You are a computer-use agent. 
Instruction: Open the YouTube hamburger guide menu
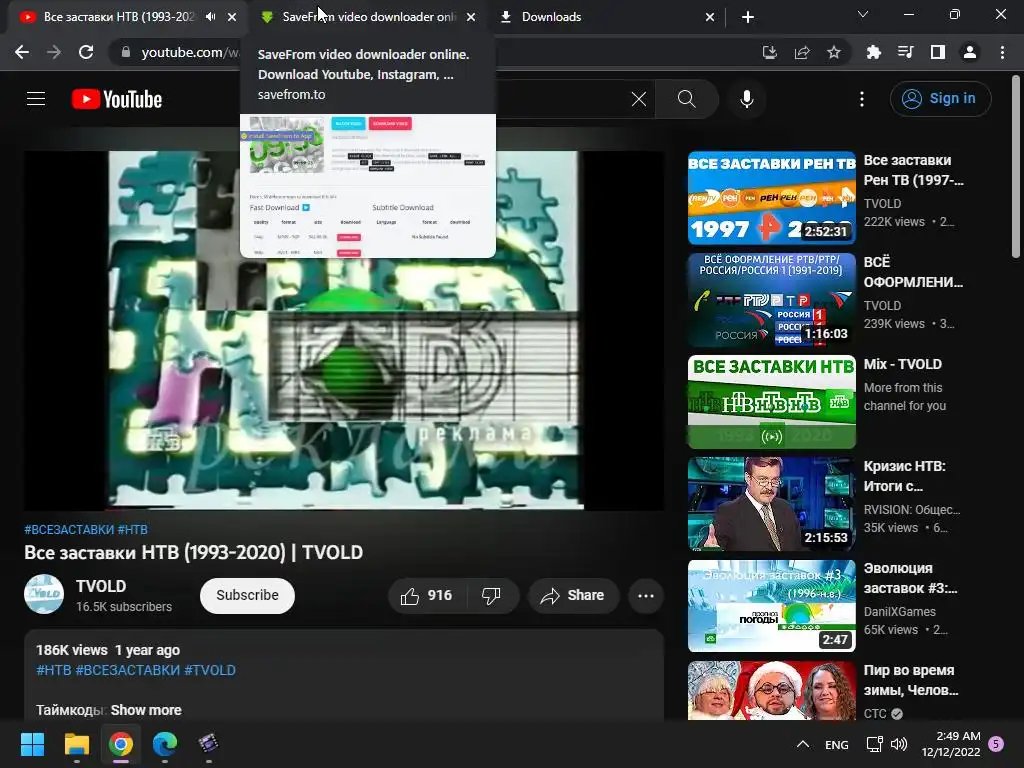tap(36, 99)
